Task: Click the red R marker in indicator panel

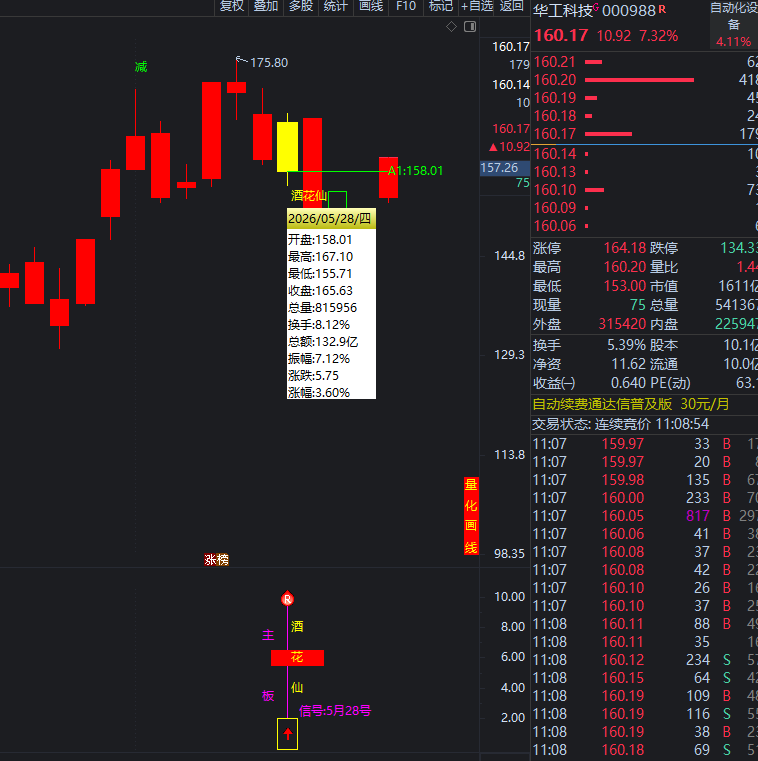Action: coord(287,599)
